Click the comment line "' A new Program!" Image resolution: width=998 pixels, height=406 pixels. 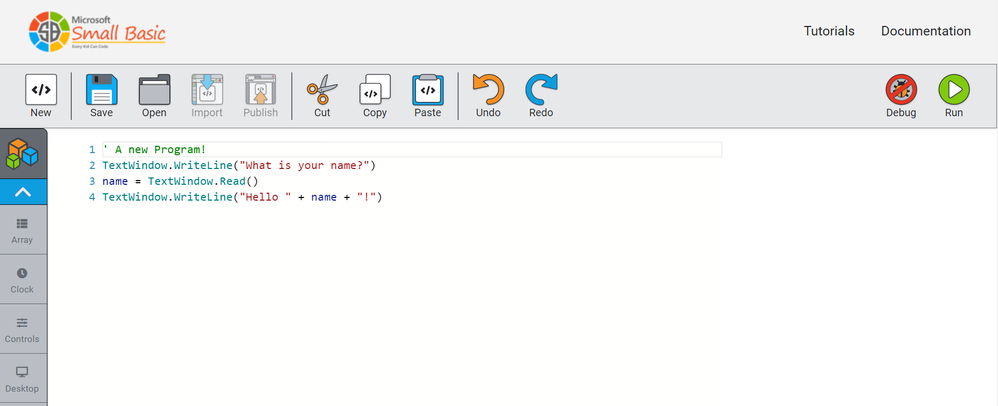[x=154, y=150]
